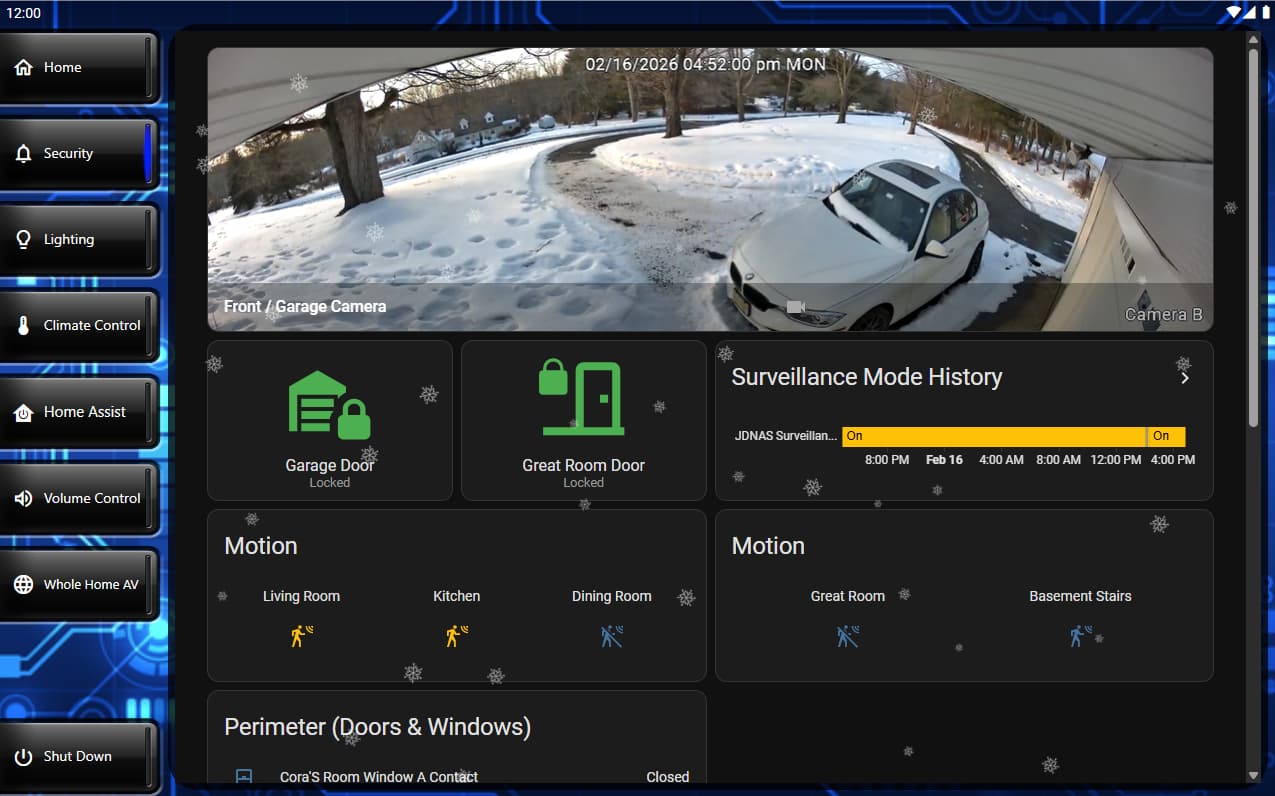The height and width of the screenshot is (796, 1275).
Task: Select Whole Home AV in sidebar
Action: click(79, 585)
